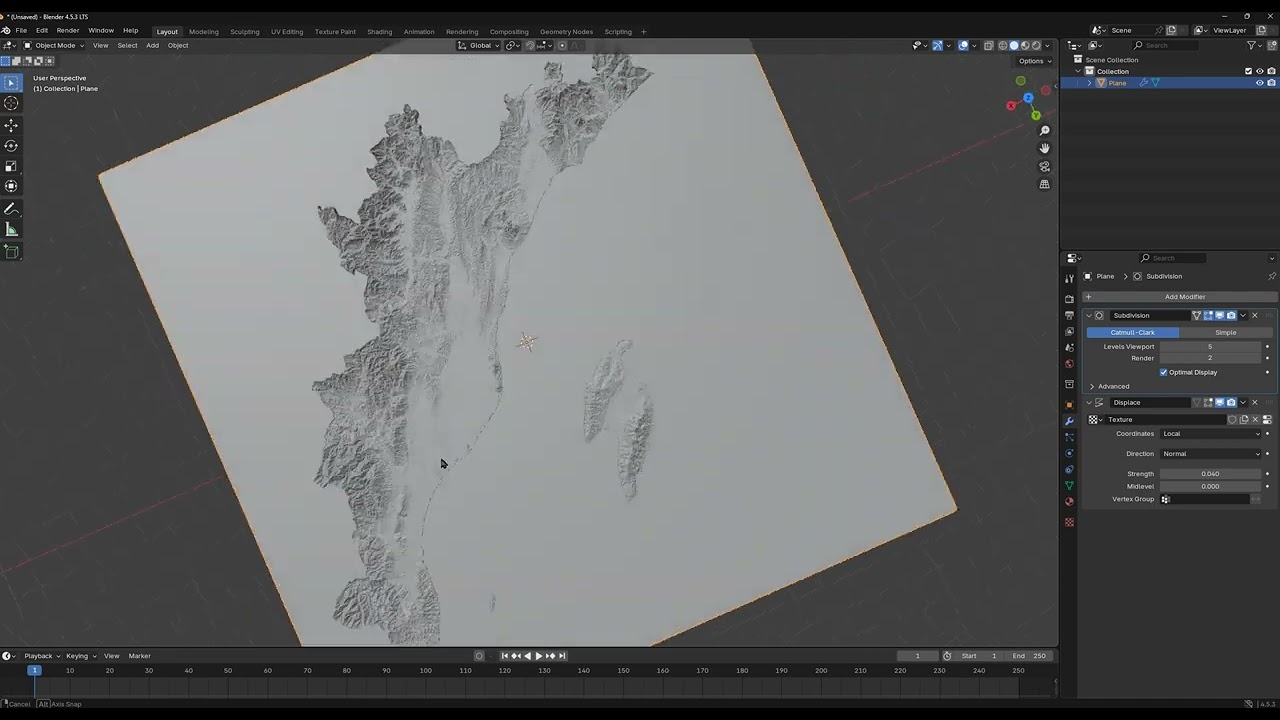
Task: Open the Particles properties tab
Action: click(1069, 437)
